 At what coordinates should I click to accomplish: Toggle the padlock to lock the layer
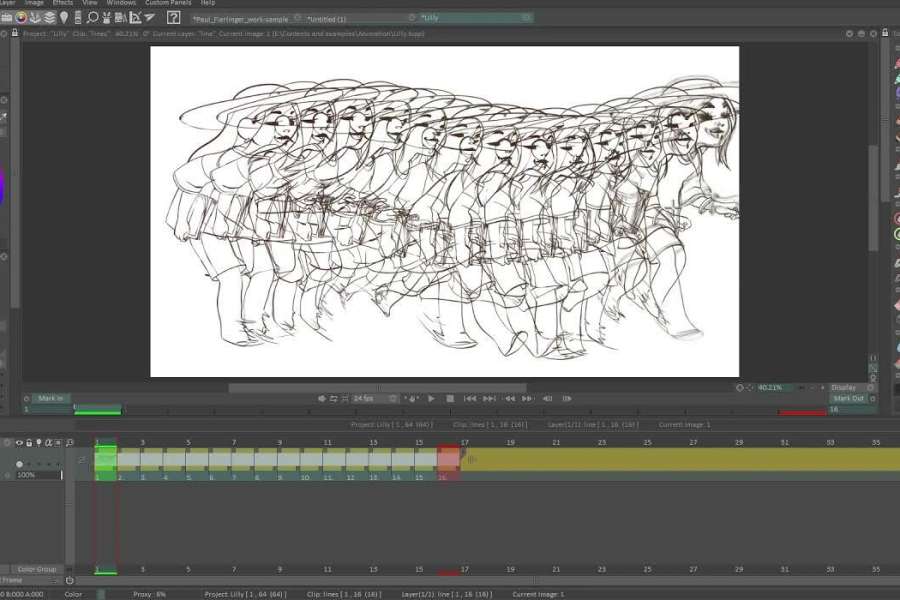coord(29,442)
